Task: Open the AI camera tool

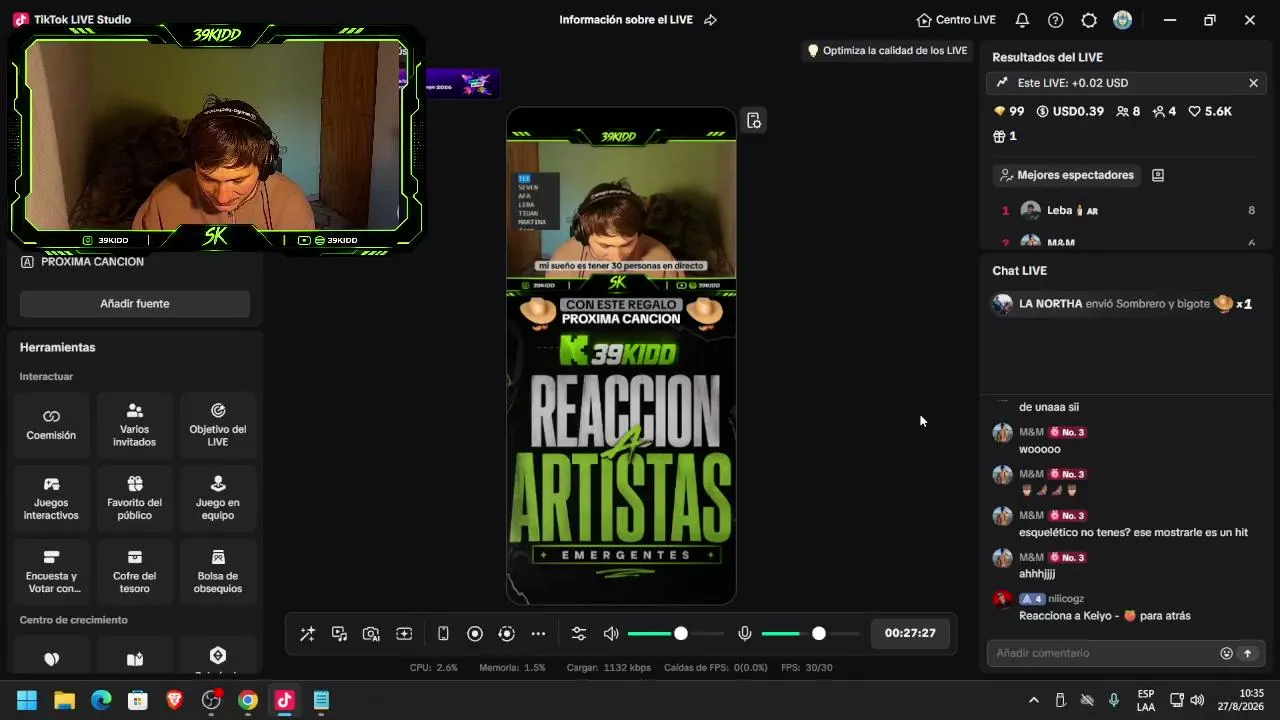Action: point(371,634)
